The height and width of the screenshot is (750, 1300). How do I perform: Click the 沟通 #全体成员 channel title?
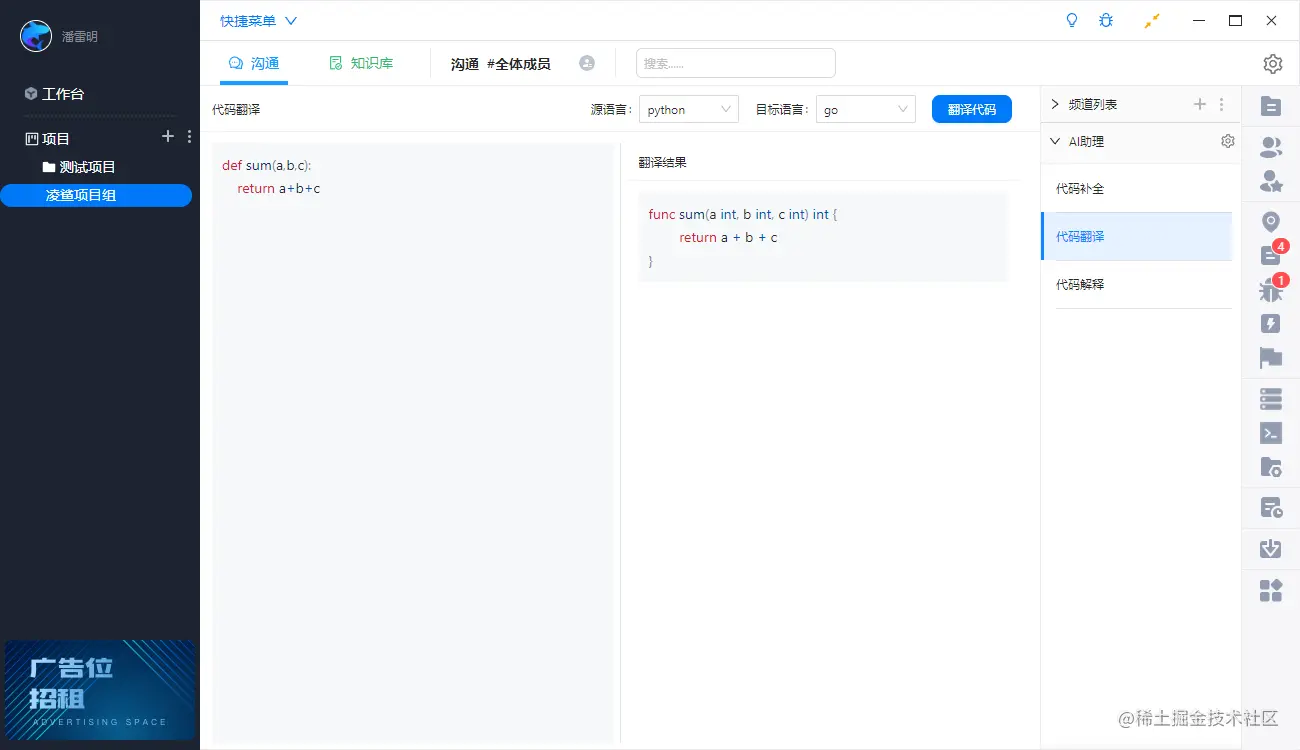[500, 63]
